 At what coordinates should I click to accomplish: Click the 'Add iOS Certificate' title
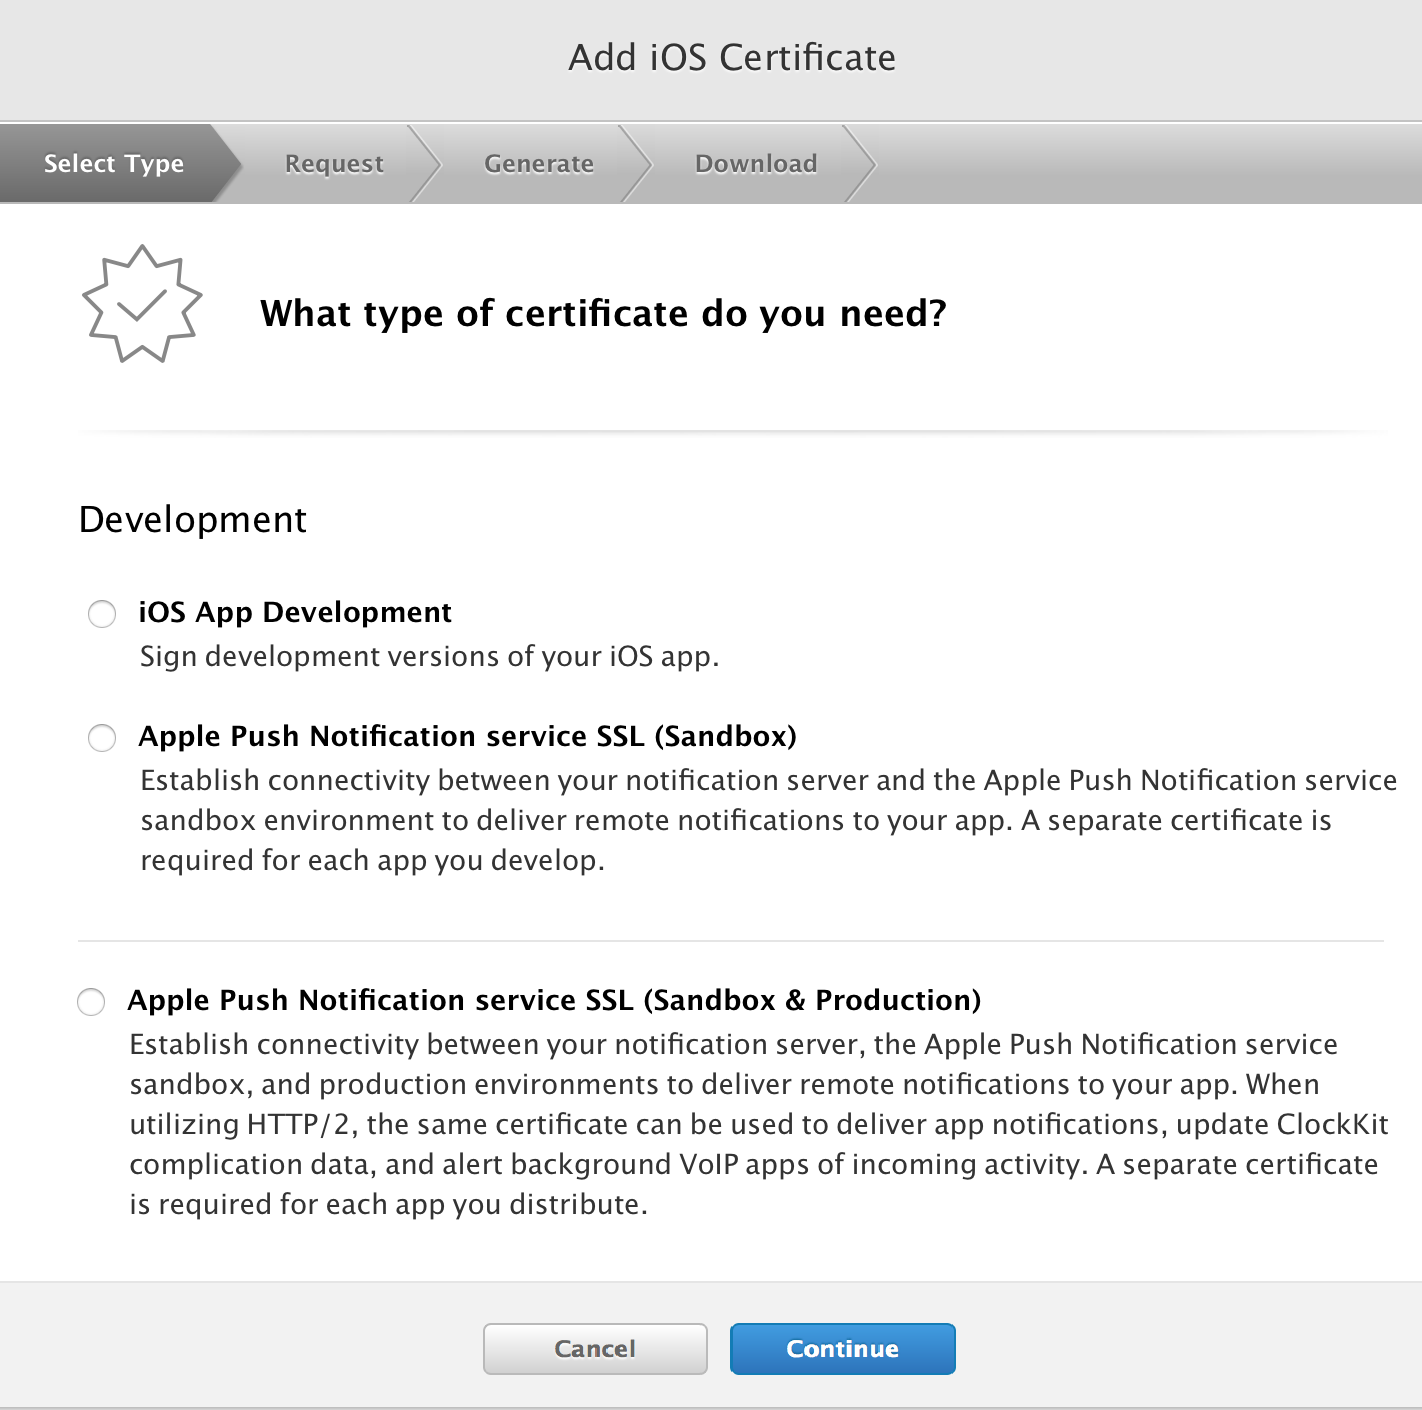(732, 58)
